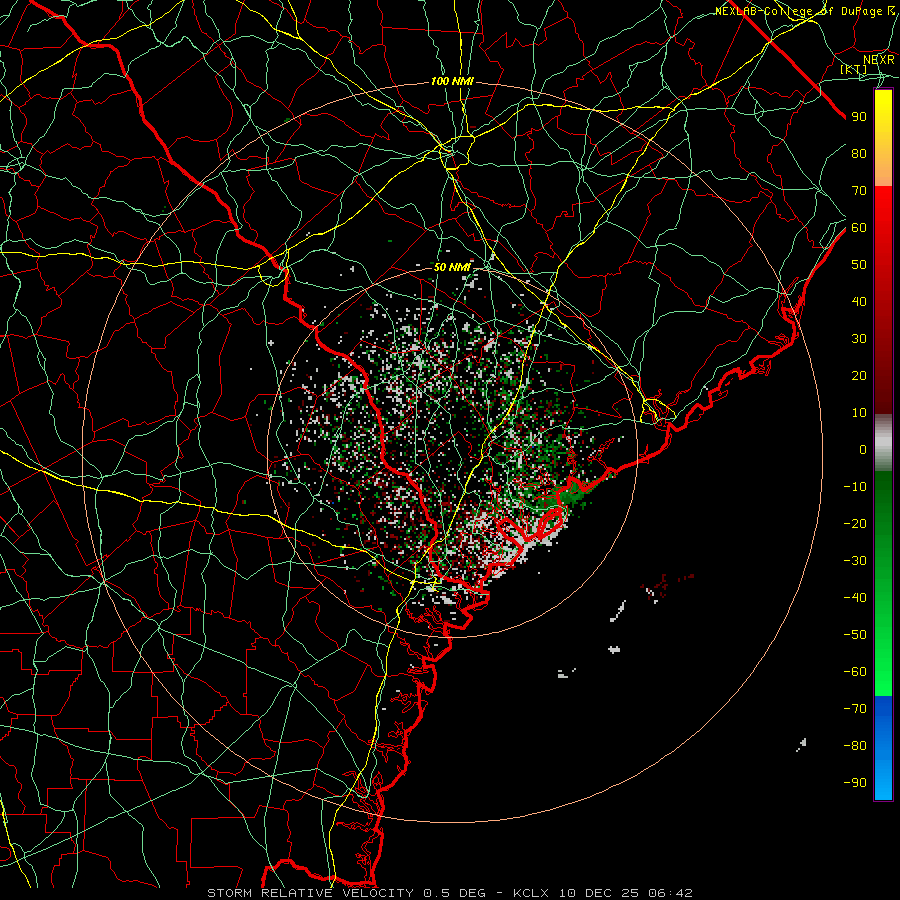Click the 100 NMI range ring label

(x=452, y=82)
